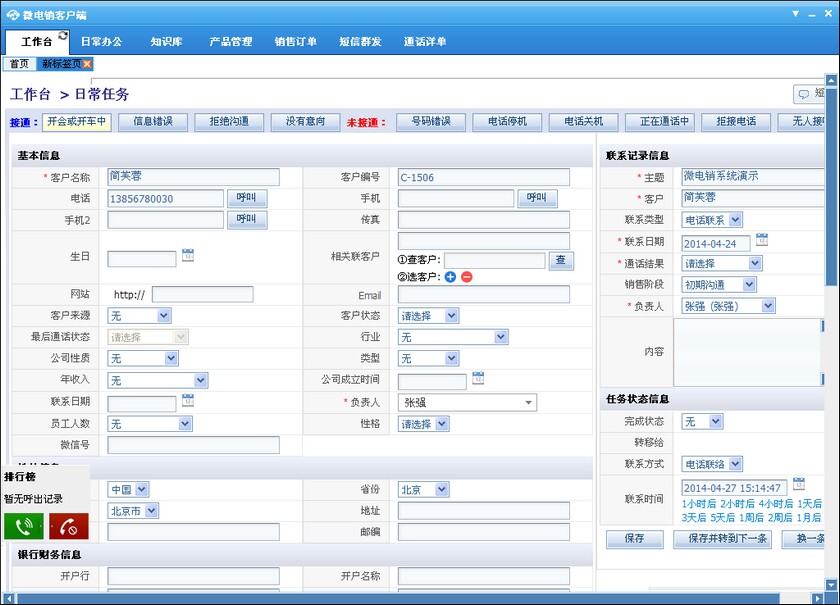Mark call as 号码错误
The width and height of the screenshot is (840, 605).
pos(431,122)
